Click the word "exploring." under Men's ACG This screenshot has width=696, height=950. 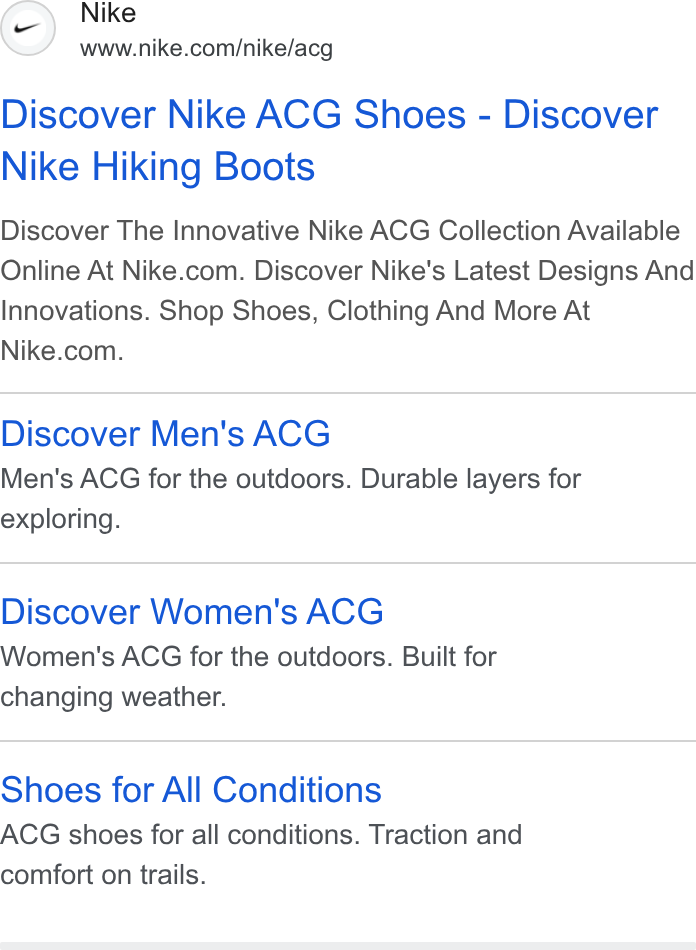[x=61, y=519]
